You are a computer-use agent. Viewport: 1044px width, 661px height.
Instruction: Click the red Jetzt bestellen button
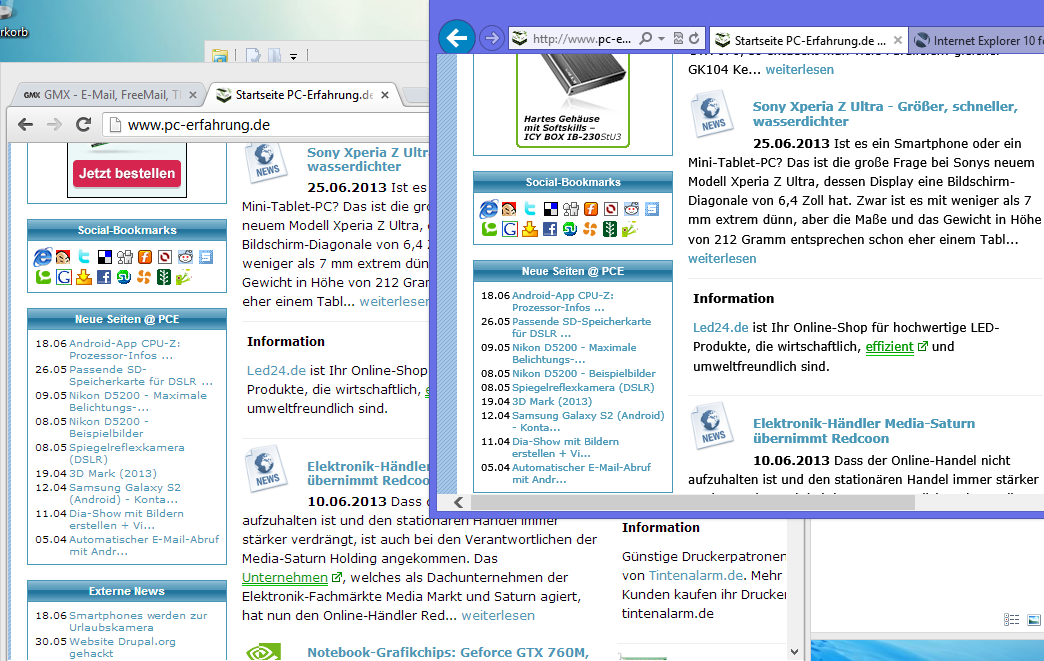[126, 174]
